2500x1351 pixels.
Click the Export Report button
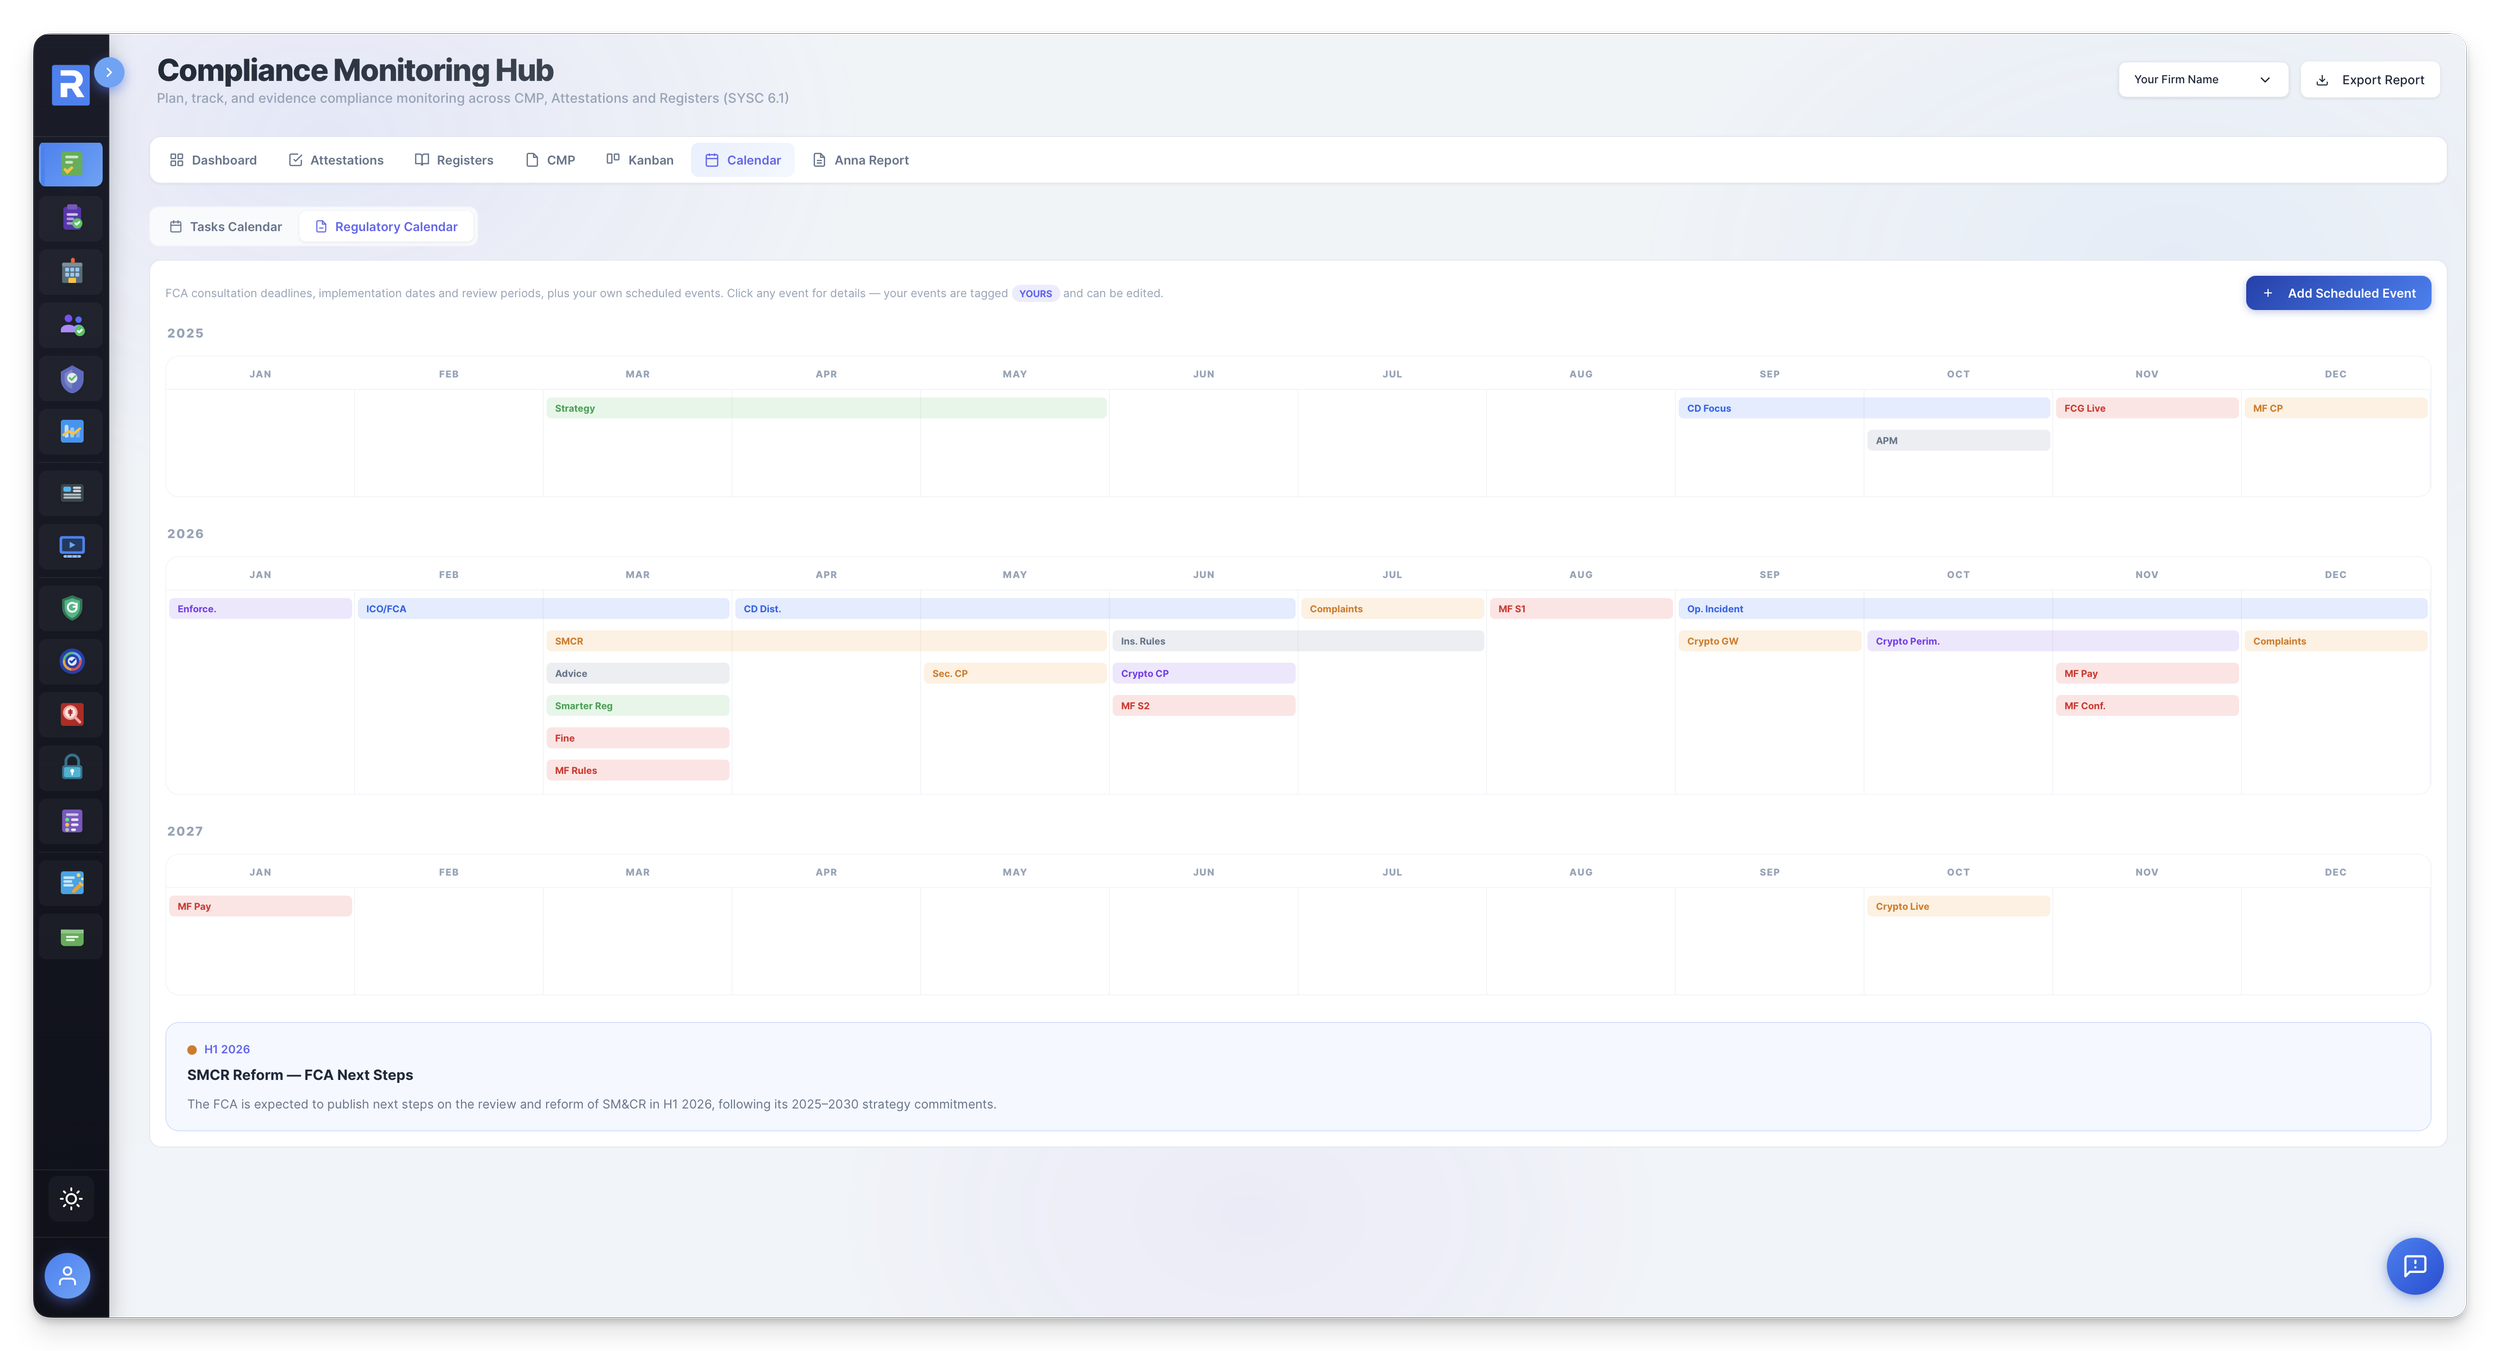coord(2369,80)
